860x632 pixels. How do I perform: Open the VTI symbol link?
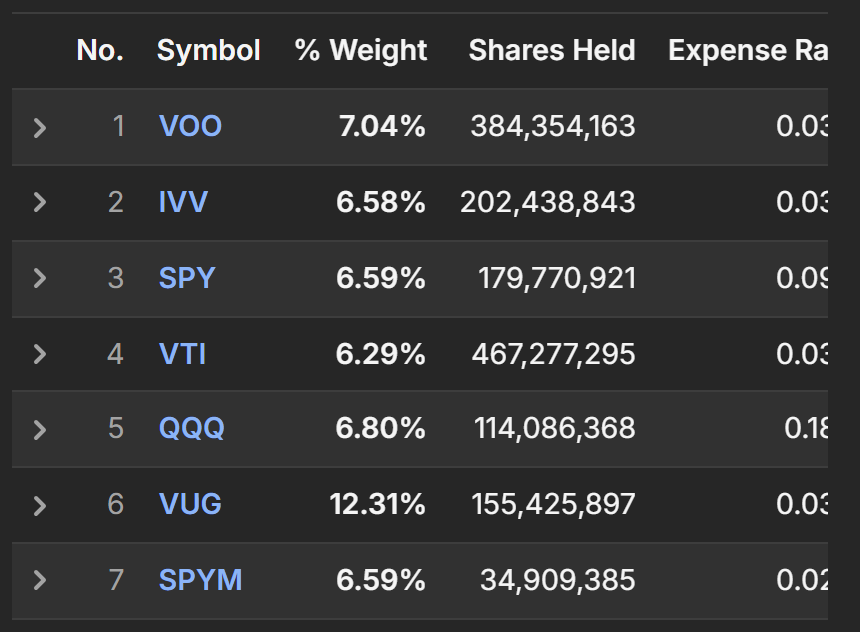[183, 354]
